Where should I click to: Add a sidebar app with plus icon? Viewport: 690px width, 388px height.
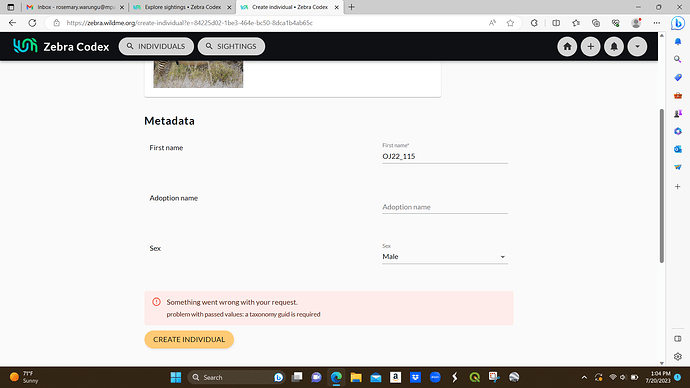coord(678,187)
